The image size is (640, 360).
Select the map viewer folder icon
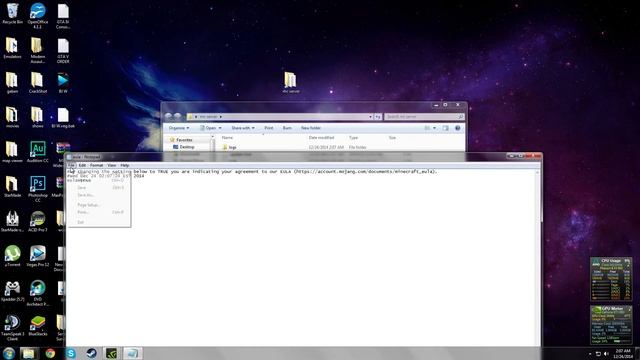pos(12,152)
